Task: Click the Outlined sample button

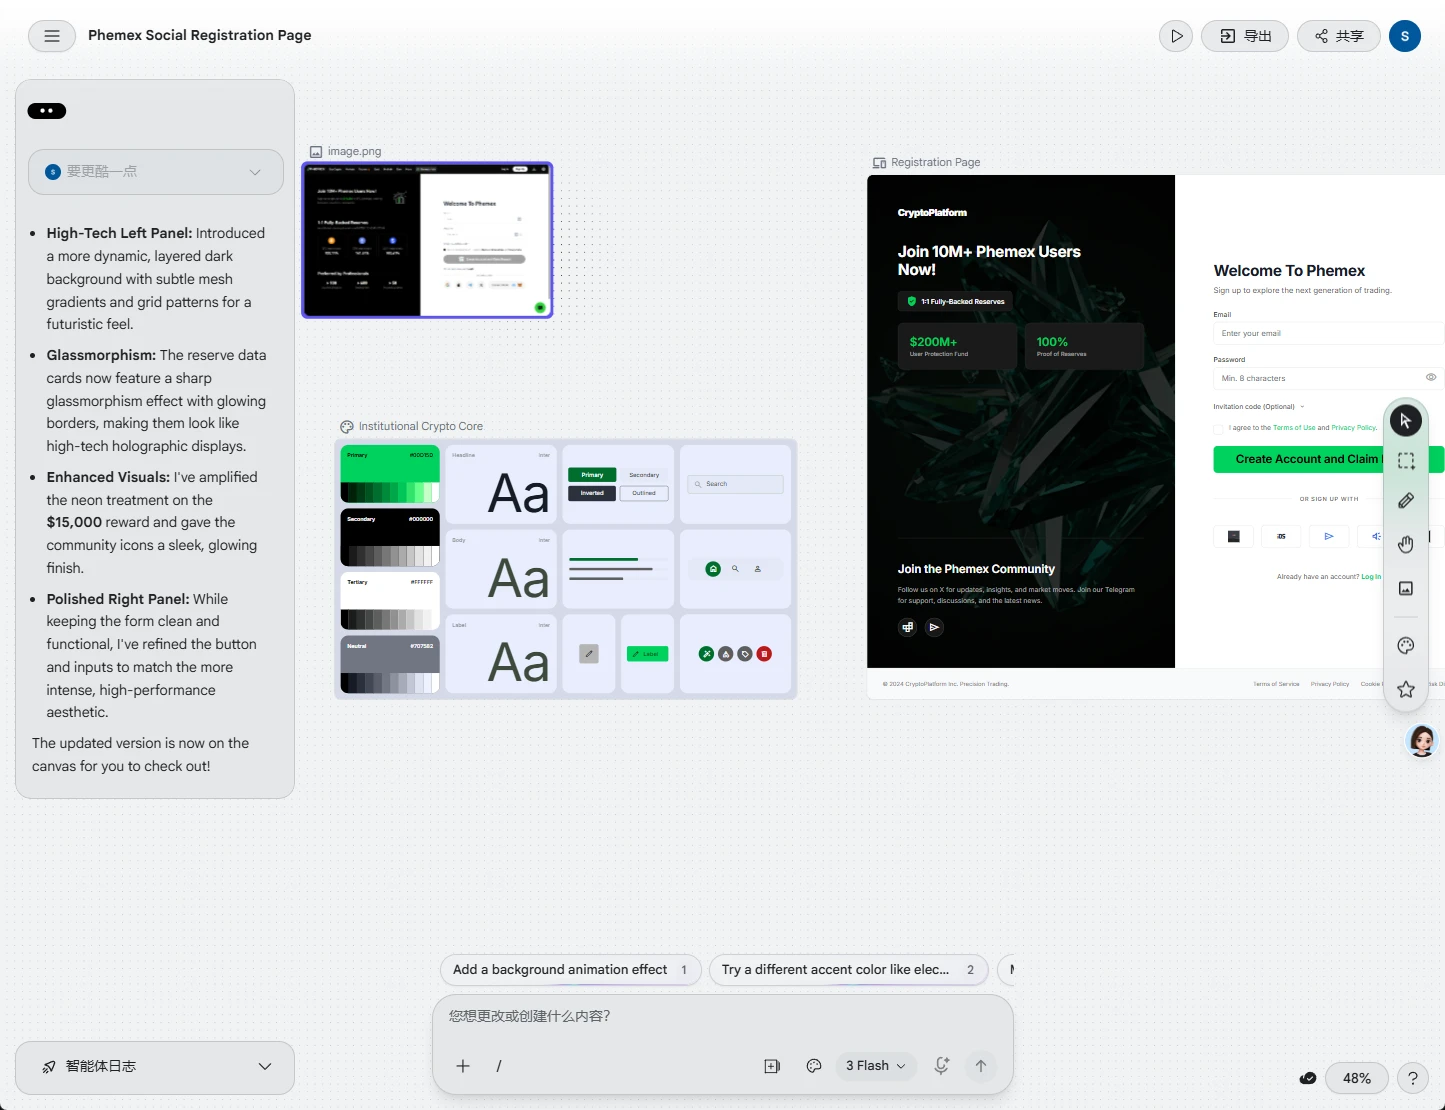Action: [x=644, y=493]
